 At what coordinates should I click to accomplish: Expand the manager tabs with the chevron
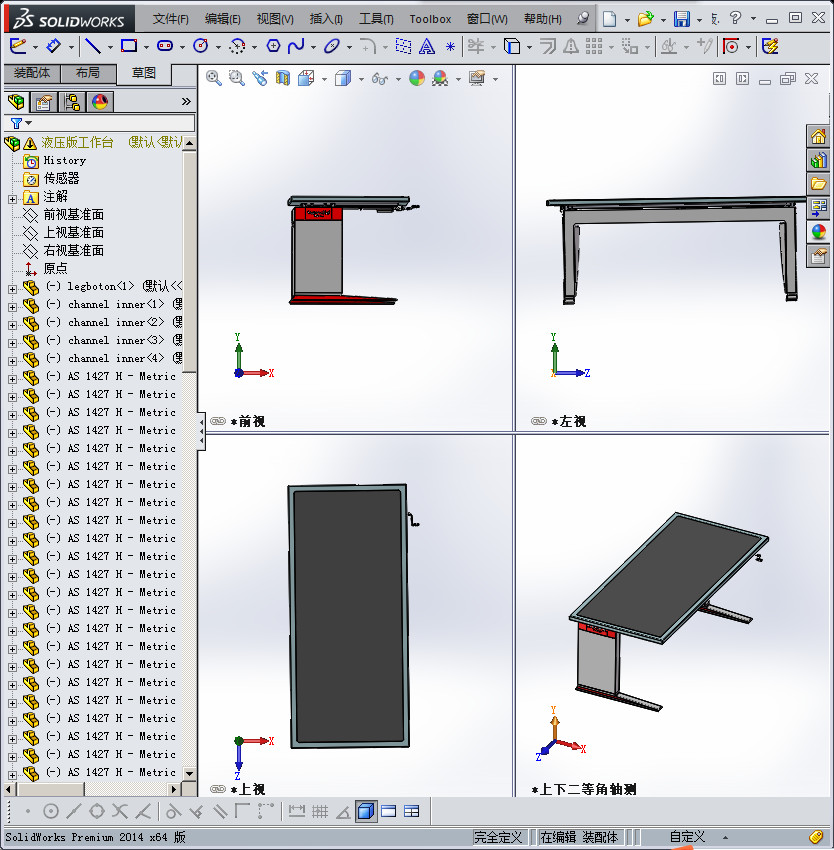tap(186, 101)
